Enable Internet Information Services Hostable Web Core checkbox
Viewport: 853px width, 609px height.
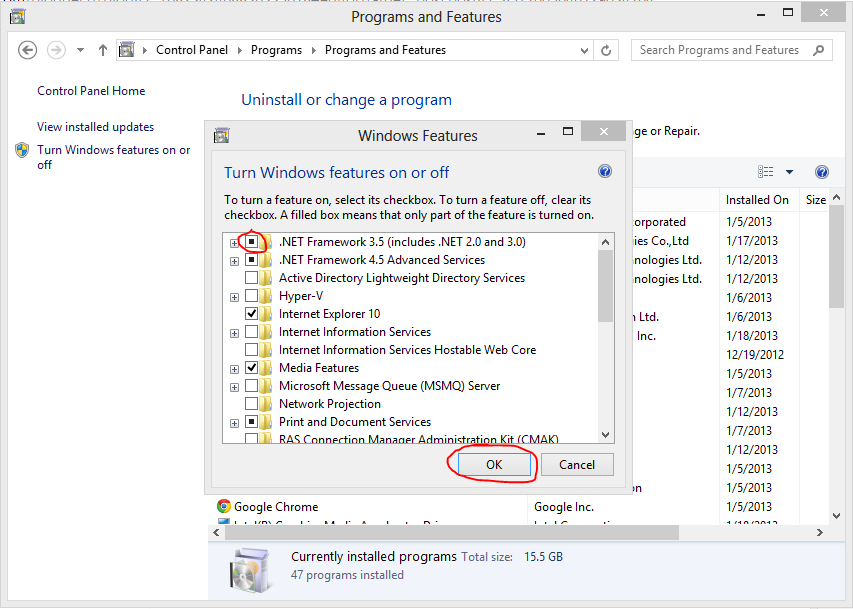[251, 349]
